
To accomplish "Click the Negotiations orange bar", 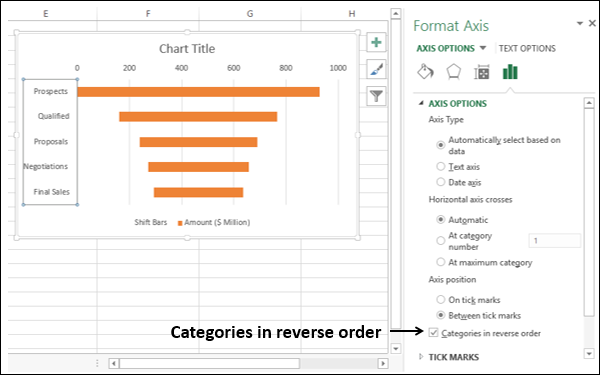I will tap(199, 167).
